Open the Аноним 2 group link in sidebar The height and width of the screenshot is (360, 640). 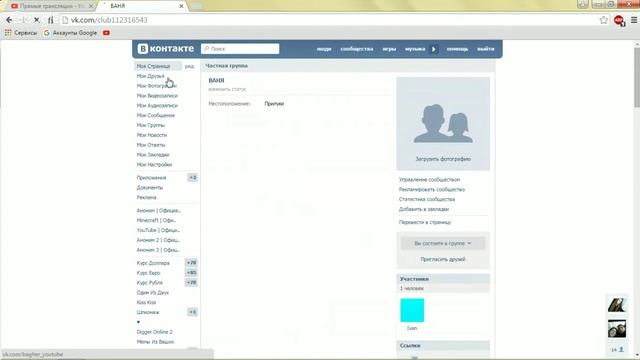tap(158, 240)
